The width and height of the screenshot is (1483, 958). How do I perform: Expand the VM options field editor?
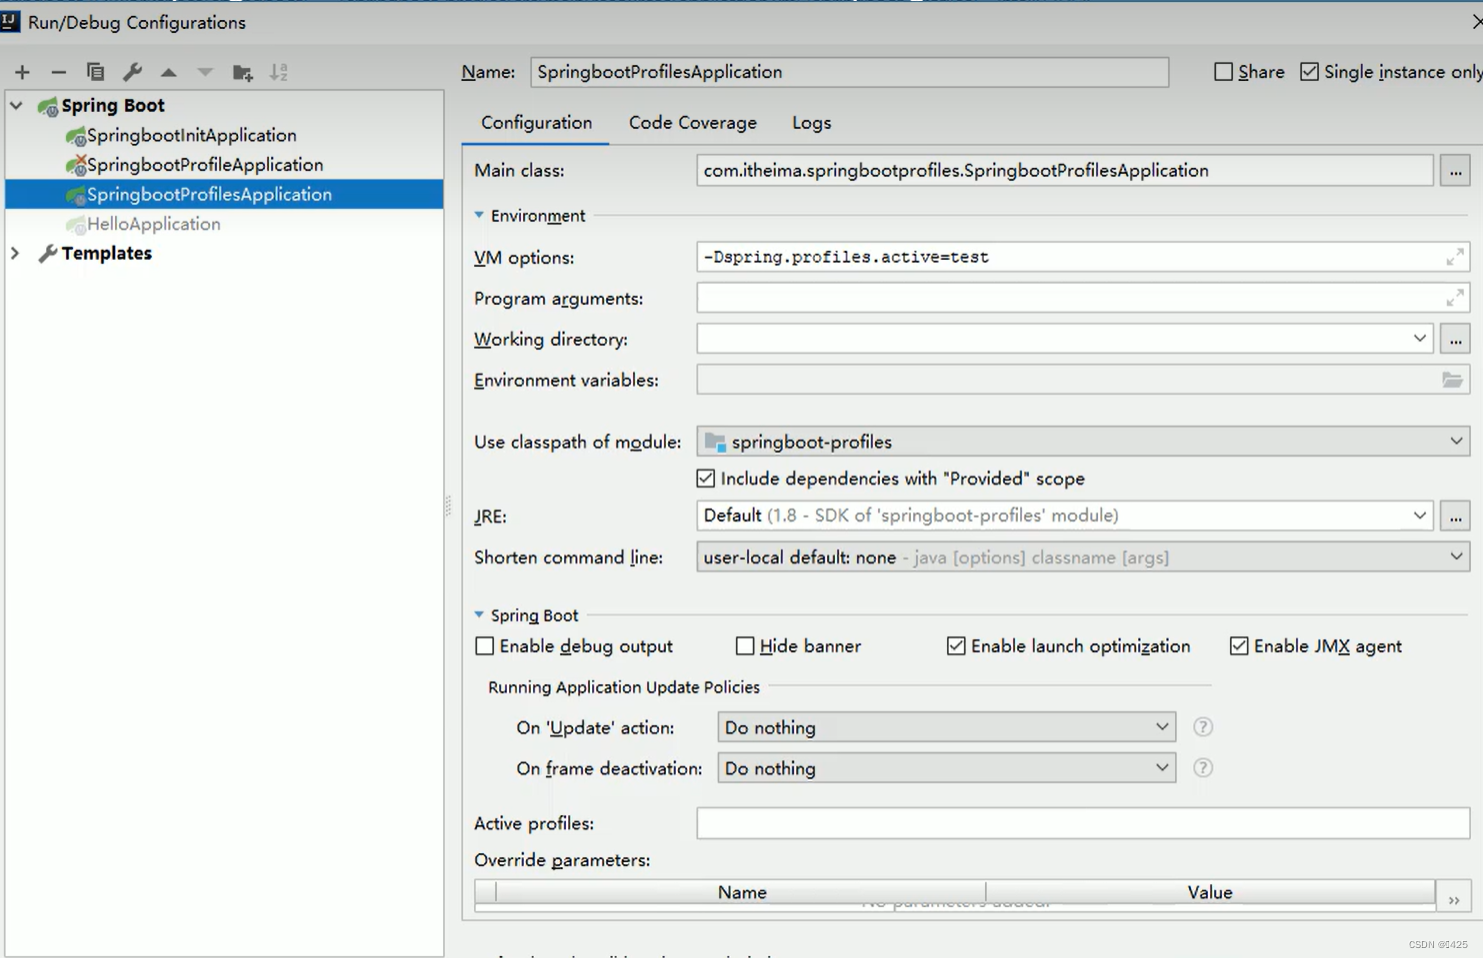pos(1454,257)
